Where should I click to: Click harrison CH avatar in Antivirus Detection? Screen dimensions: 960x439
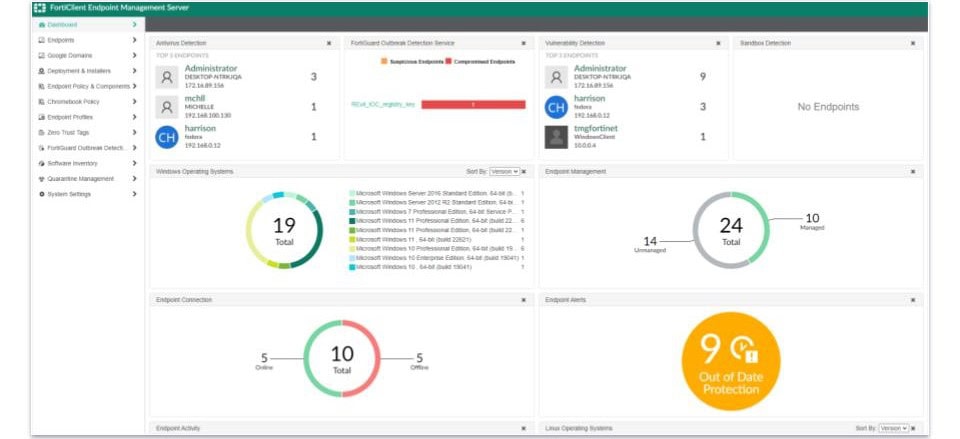pos(167,137)
